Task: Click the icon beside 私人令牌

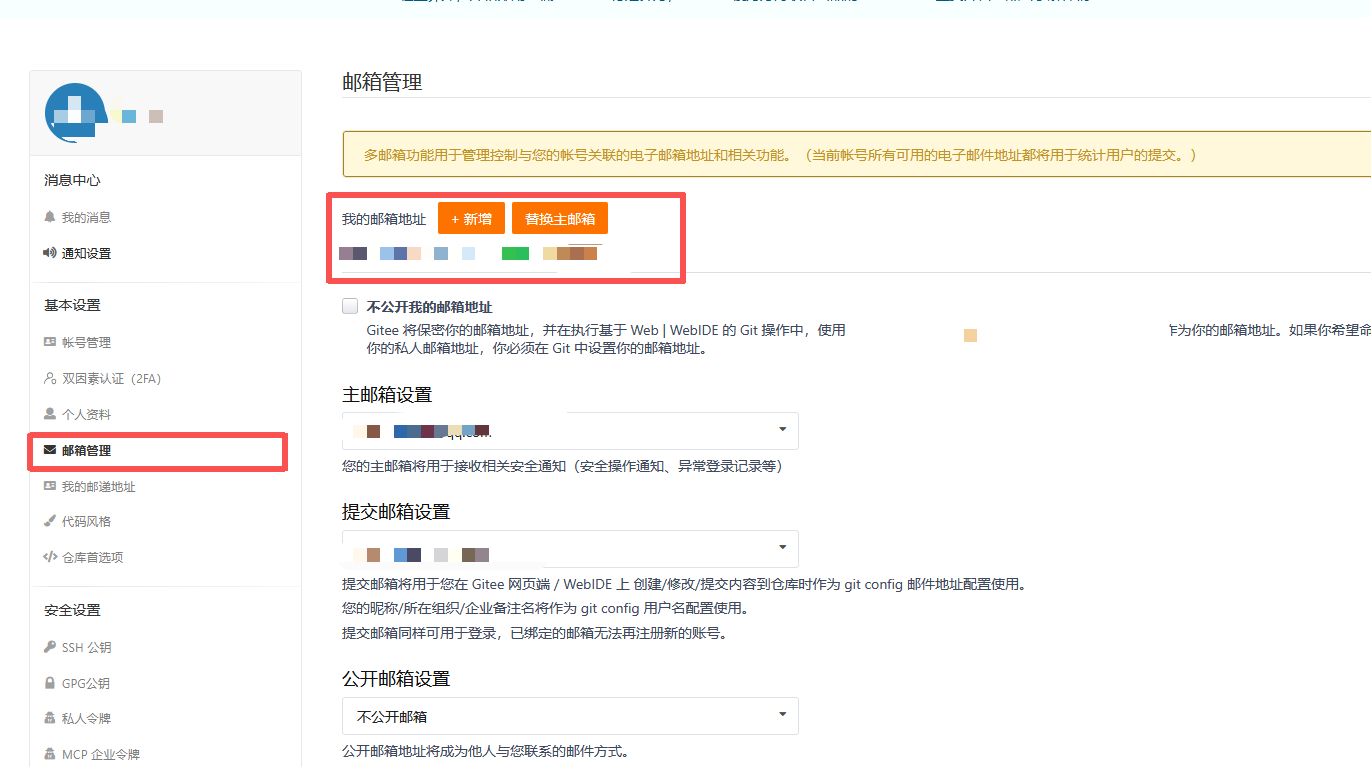Action: 50,718
